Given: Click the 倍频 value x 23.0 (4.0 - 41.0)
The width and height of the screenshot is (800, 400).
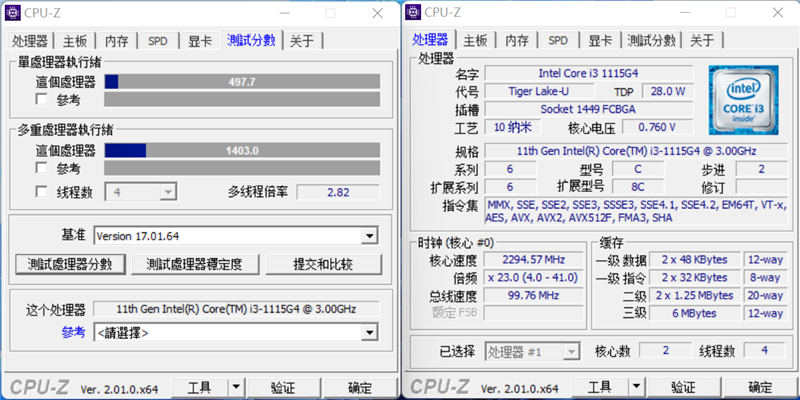Looking at the screenshot, I should pos(533,278).
